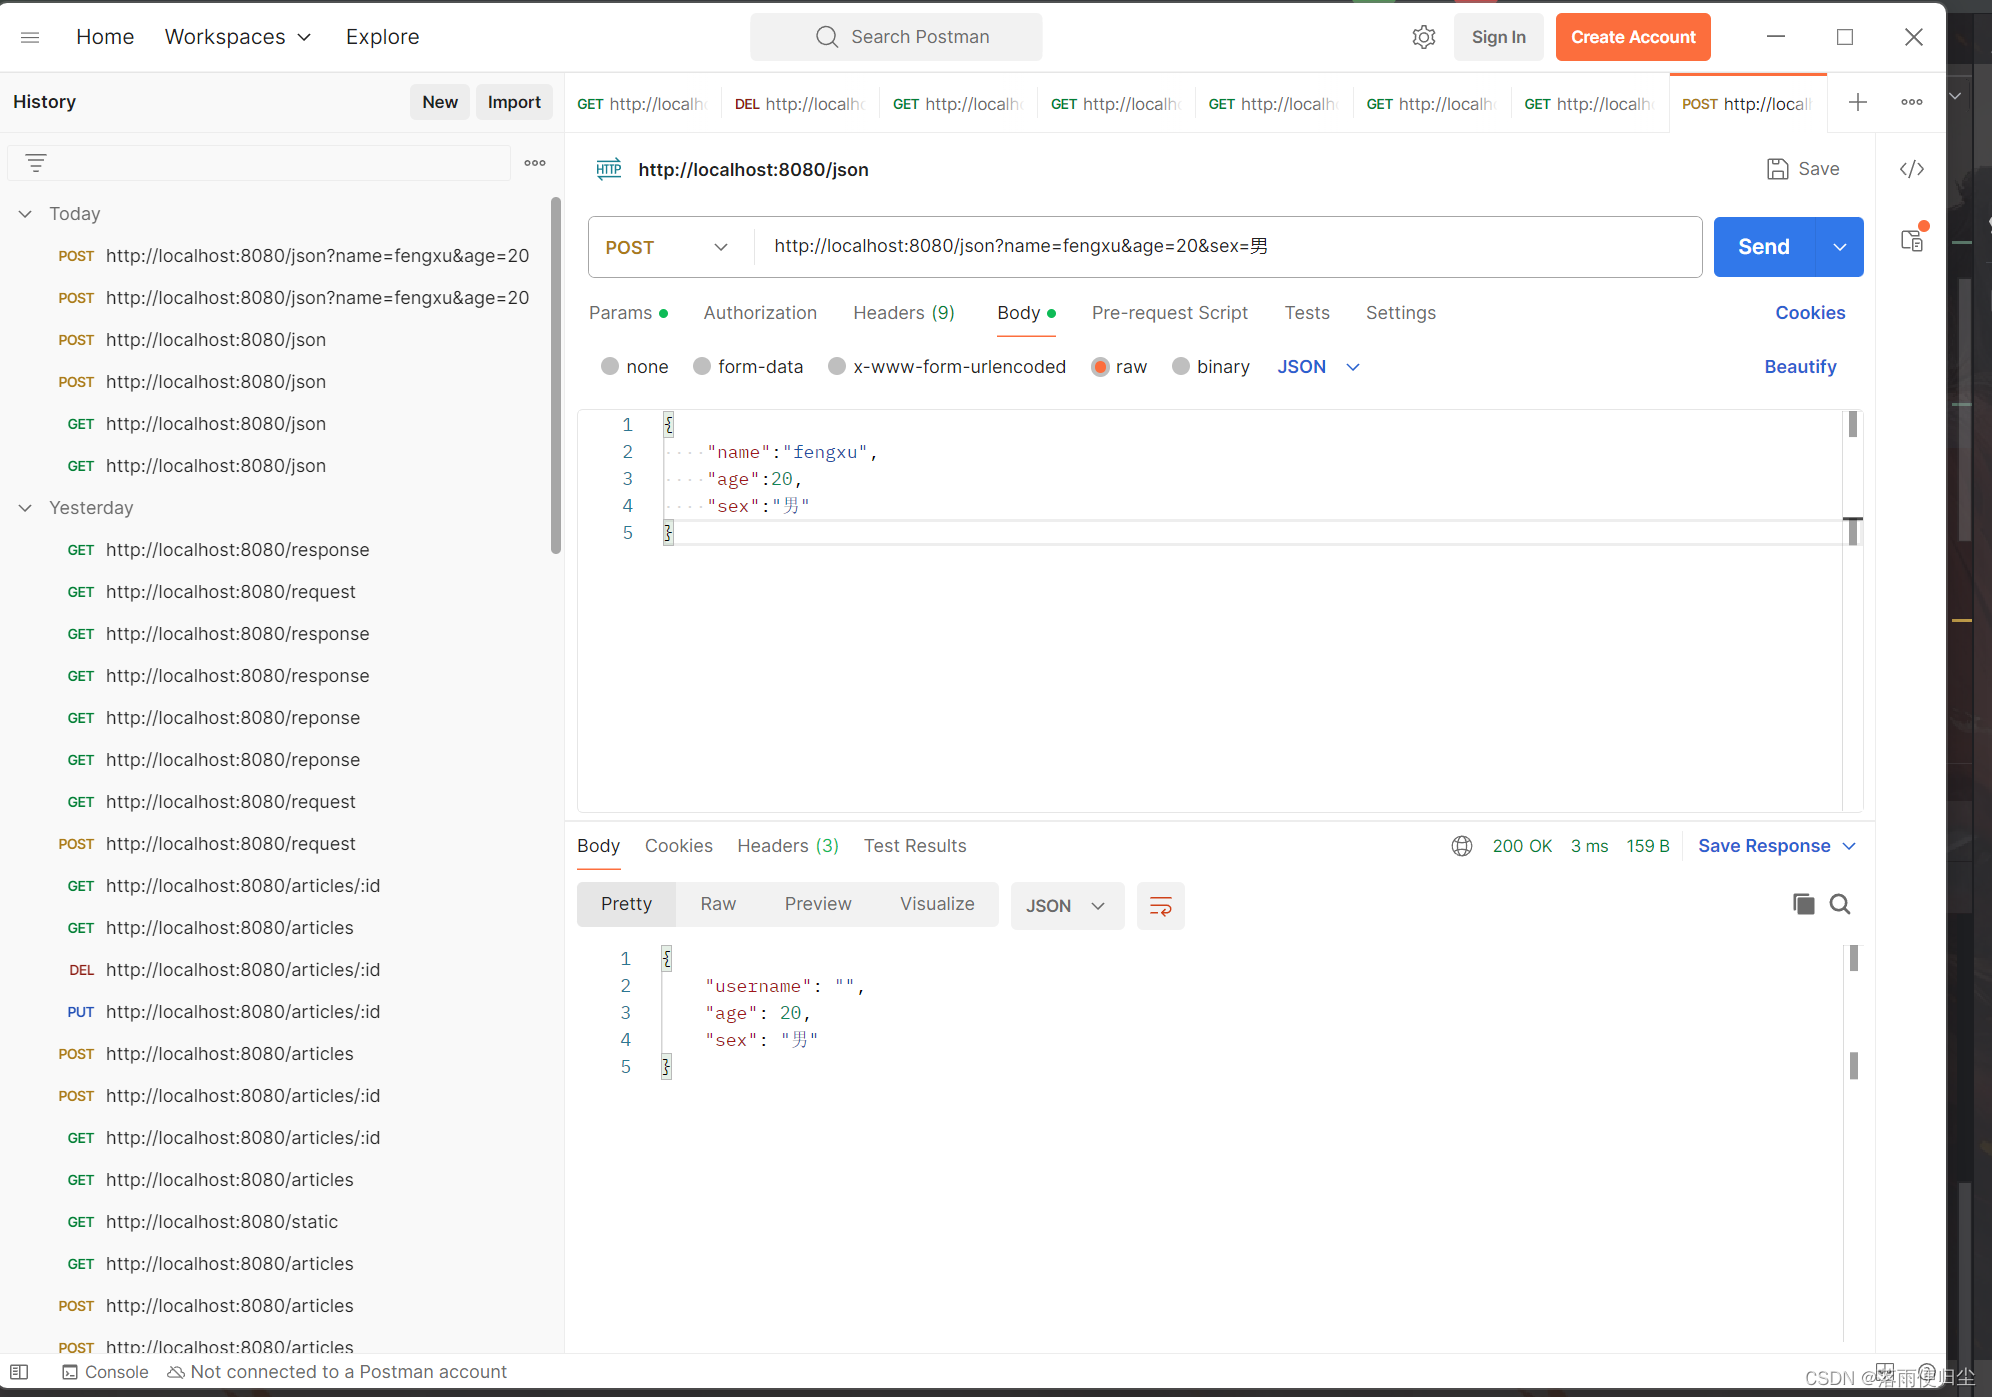Image resolution: width=1992 pixels, height=1397 pixels.
Task: Click the search magnifier in Search Postman
Action: pos(826,37)
